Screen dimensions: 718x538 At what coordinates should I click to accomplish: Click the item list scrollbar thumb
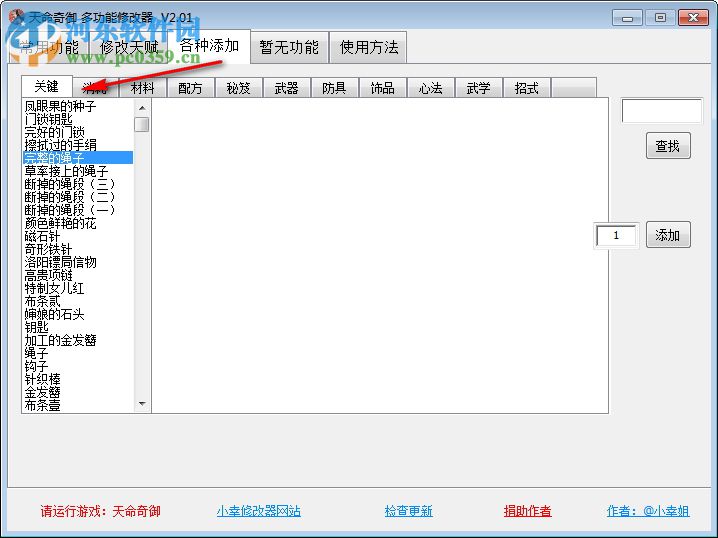pyautogui.click(x=142, y=124)
